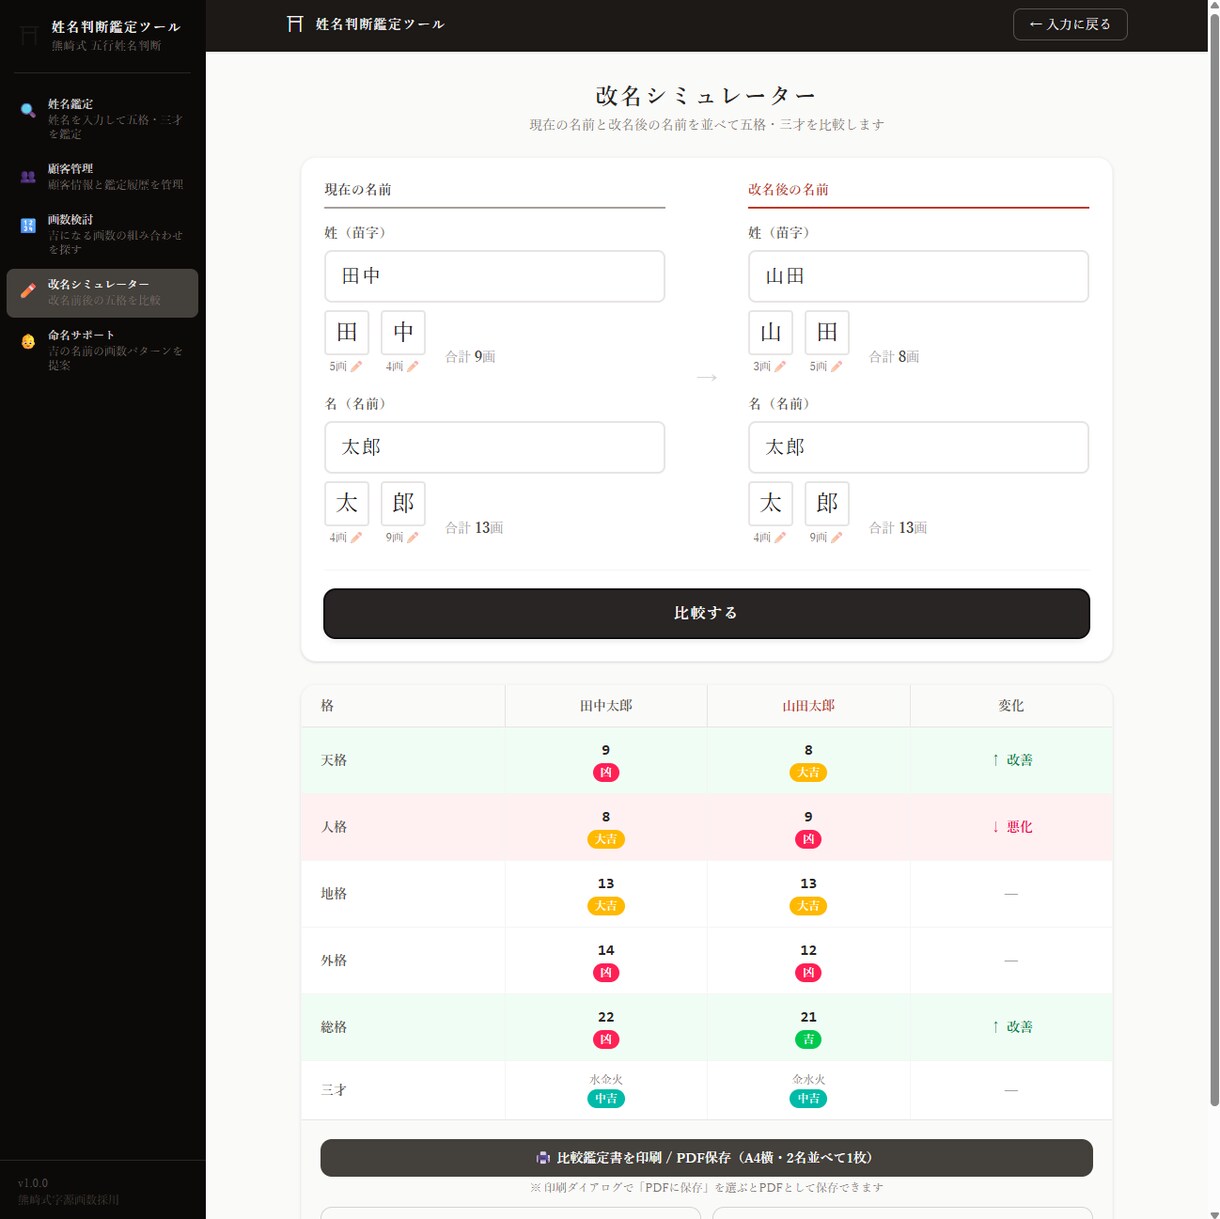Click pencil icon under current surname 田

(356, 367)
